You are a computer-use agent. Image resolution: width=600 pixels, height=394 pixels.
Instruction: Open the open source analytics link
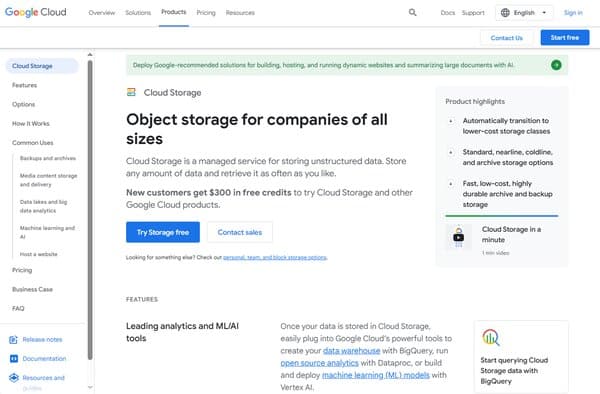click(319, 363)
